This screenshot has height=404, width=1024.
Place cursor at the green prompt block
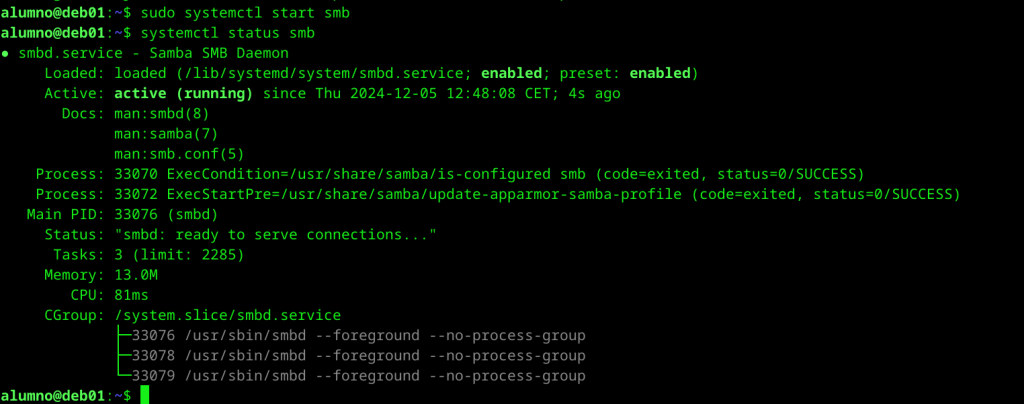pos(145,395)
